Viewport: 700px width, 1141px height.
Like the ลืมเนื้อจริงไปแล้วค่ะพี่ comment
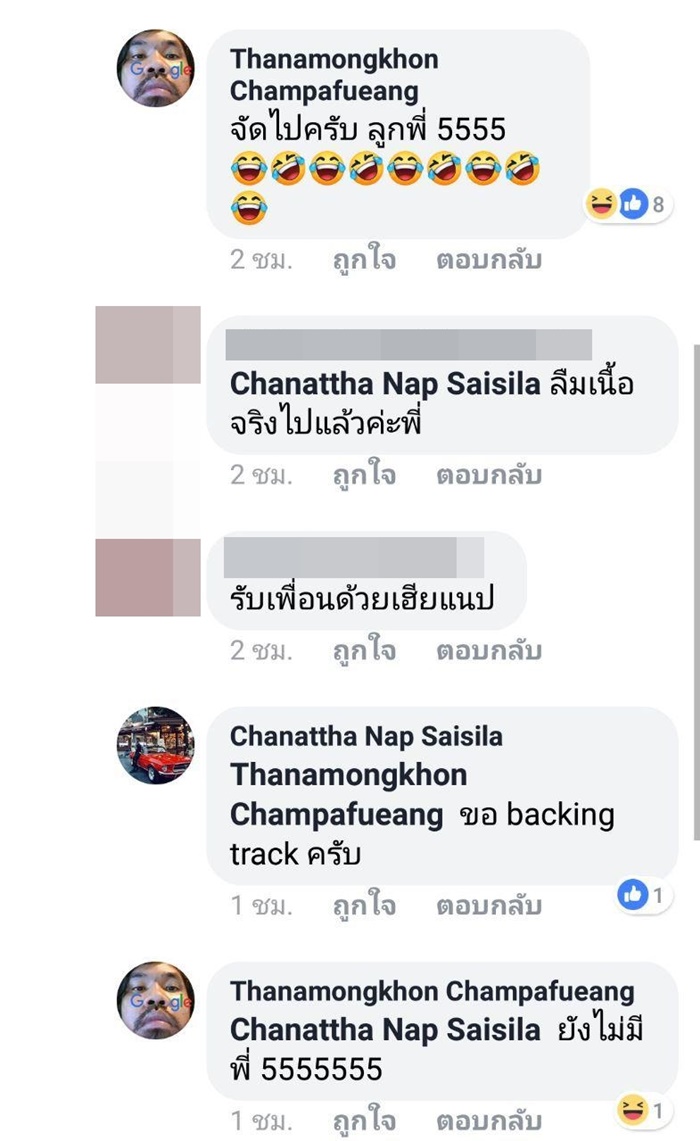[x=364, y=474]
